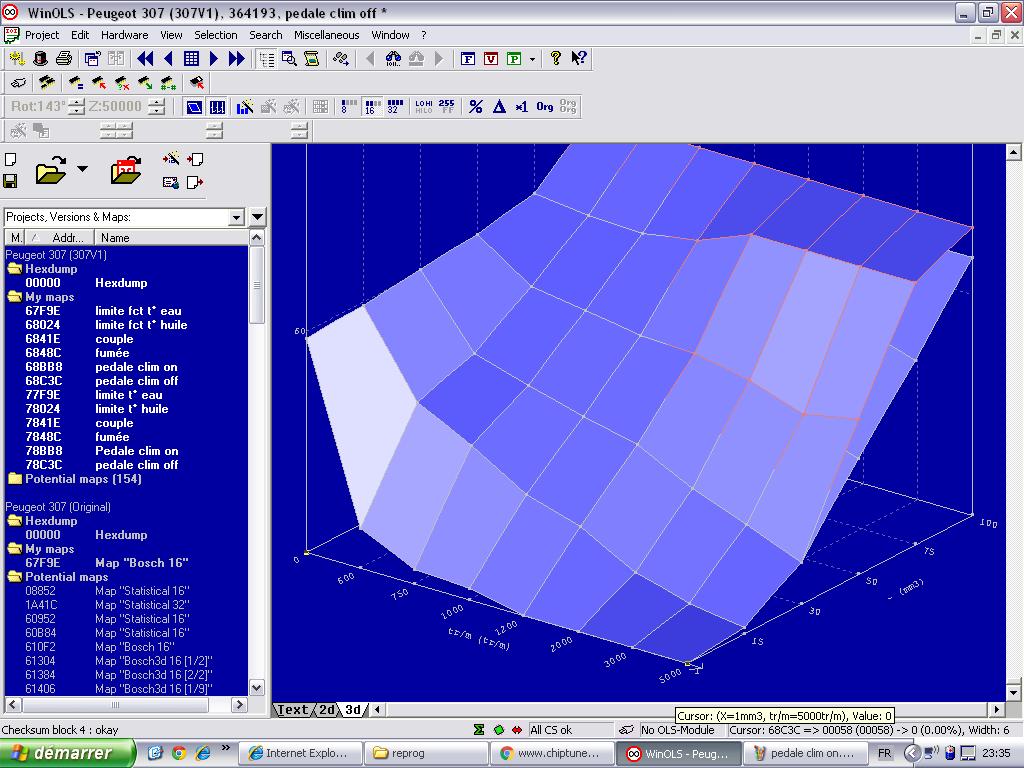The width and height of the screenshot is (1024, 768).
Task: Sort the list by the Name column header
Action: pos(115,237)
